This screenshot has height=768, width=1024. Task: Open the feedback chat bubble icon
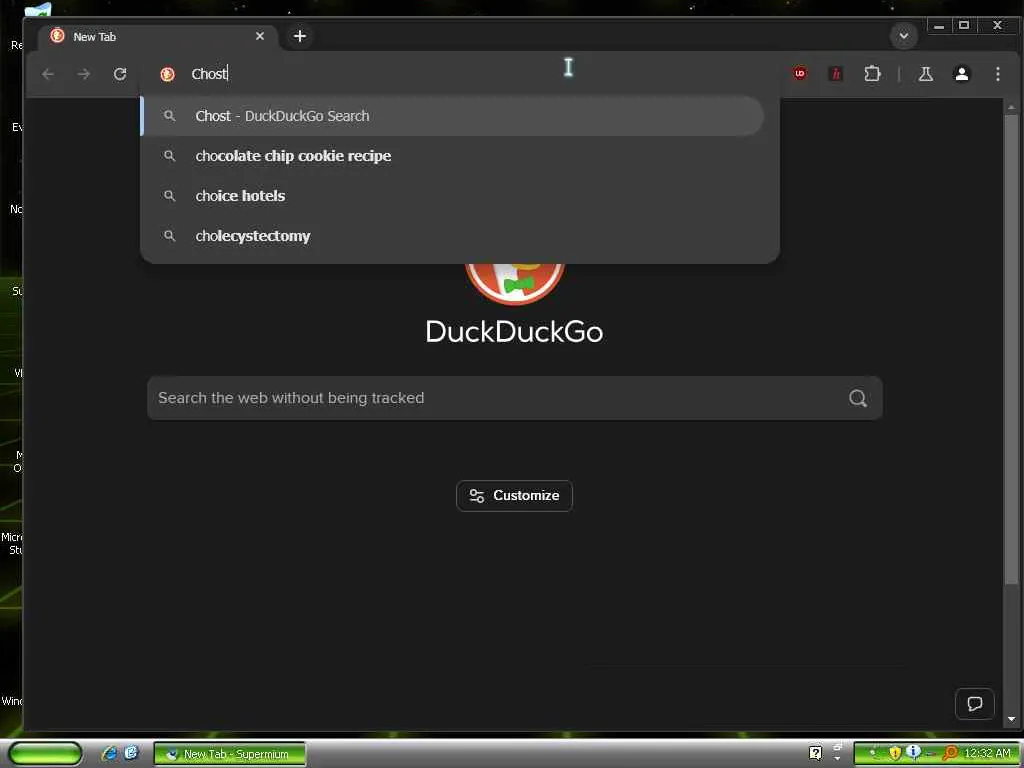tap(974, 704)
